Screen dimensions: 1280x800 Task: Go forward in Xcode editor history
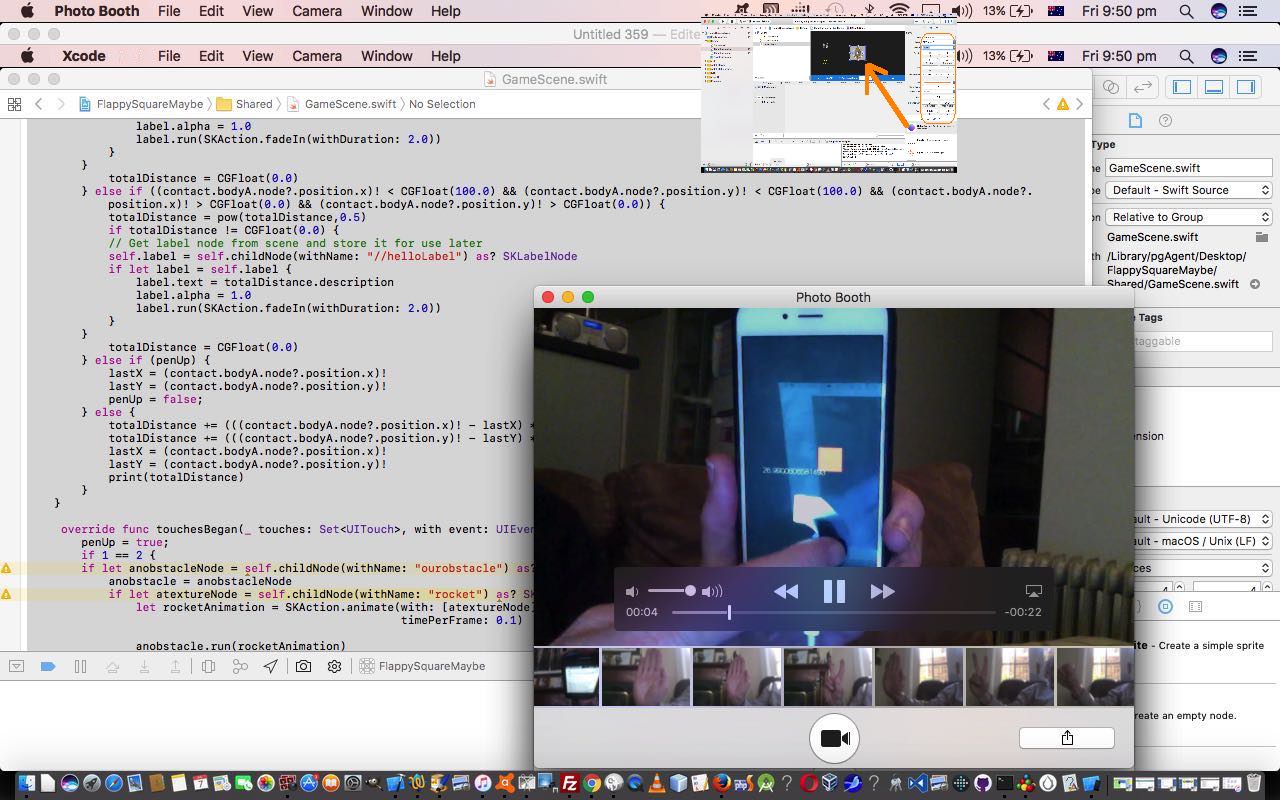coord(61,104)
